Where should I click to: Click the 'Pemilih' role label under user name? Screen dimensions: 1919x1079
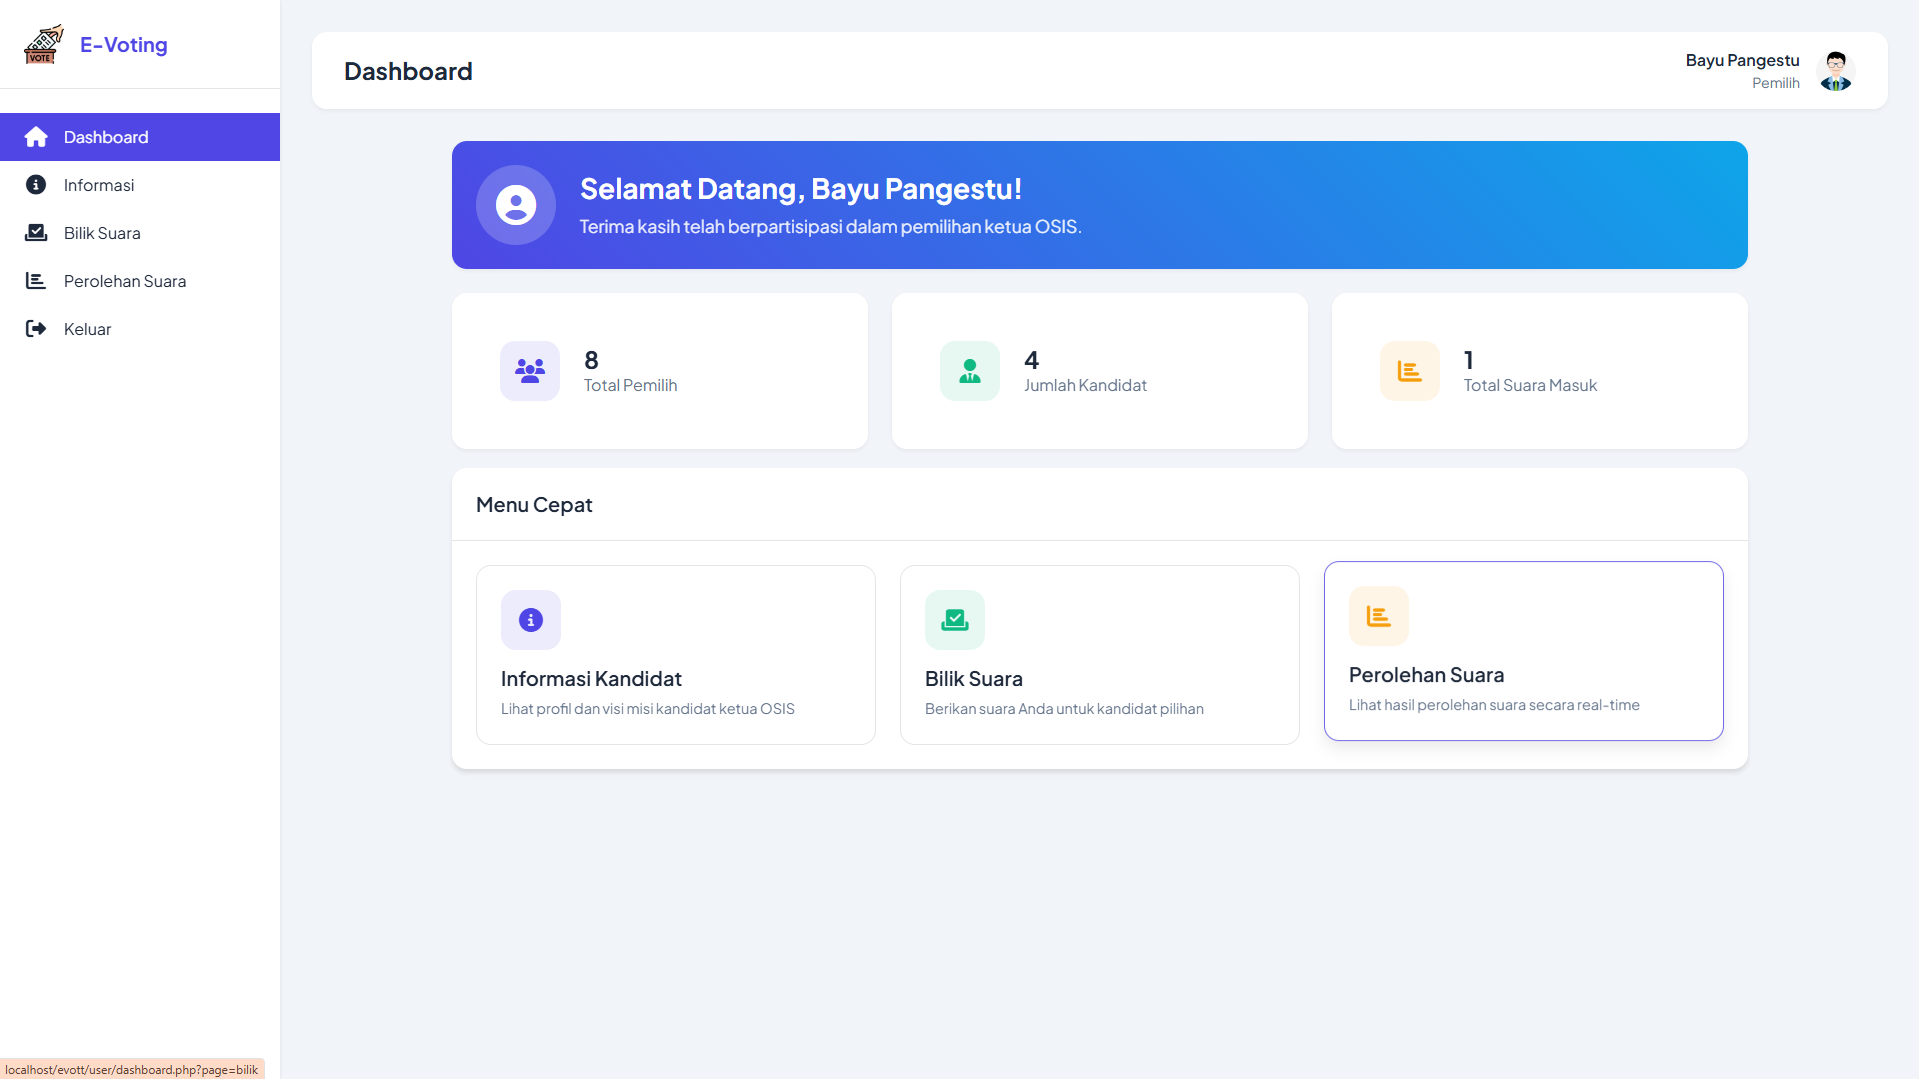tap(1775, 83)
